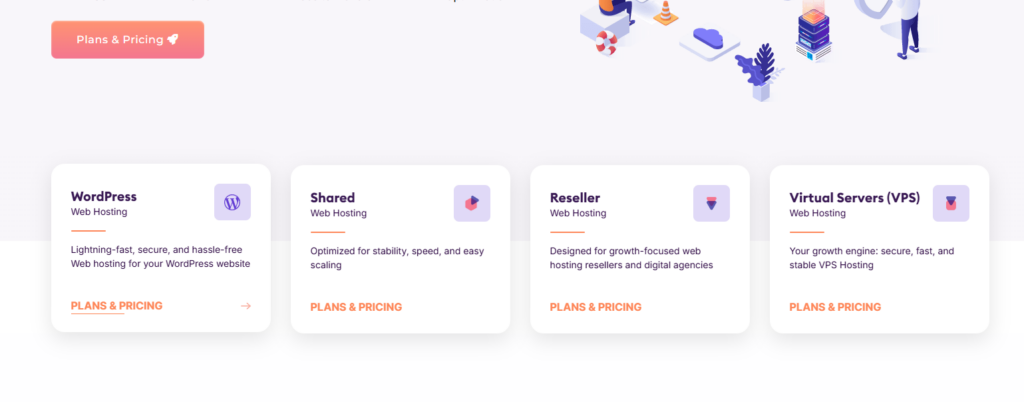Select the WordPress Web Hosting heading
This screenshot has width=1024, height=402.
click(104, 197)
